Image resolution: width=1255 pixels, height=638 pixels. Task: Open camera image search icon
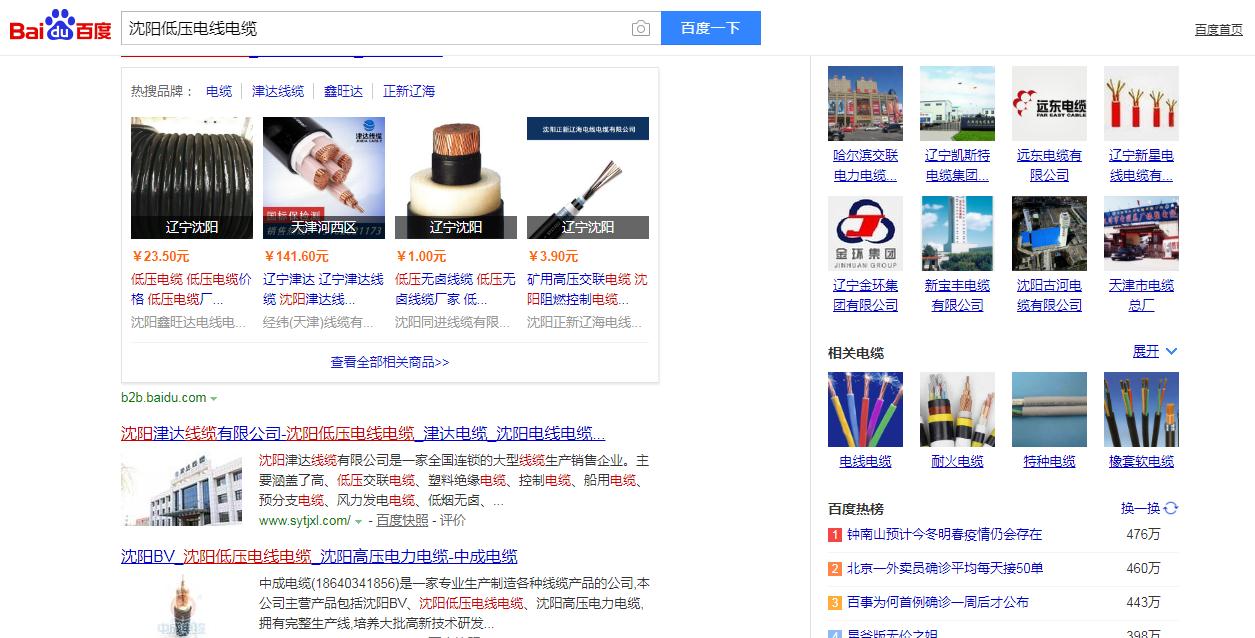[x=641, y=28]
